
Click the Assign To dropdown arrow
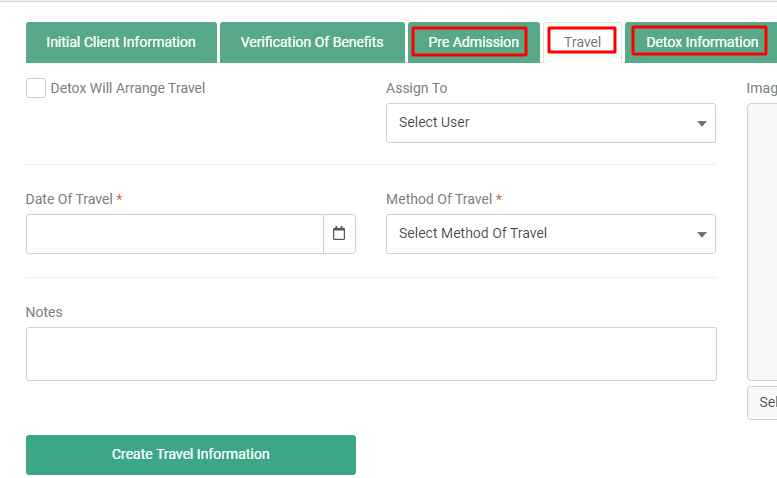pos(701,123)
